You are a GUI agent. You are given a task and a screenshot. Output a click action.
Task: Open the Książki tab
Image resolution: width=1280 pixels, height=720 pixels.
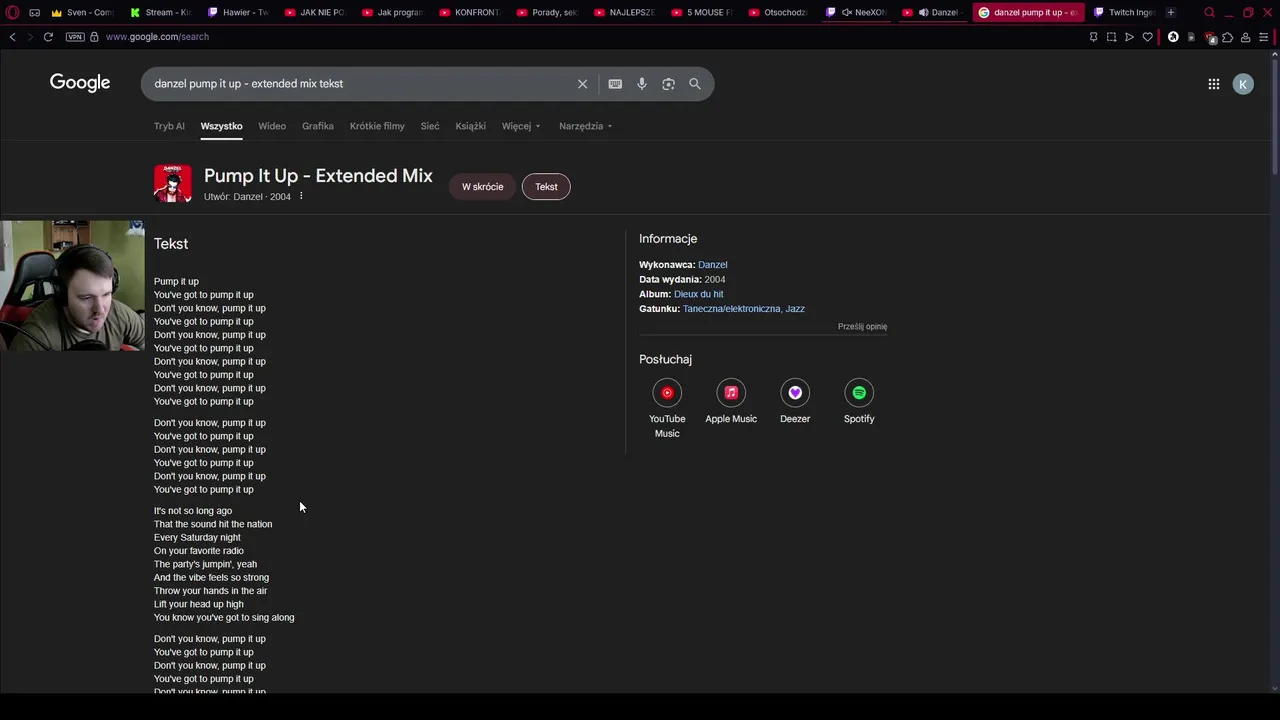[470, 126]
